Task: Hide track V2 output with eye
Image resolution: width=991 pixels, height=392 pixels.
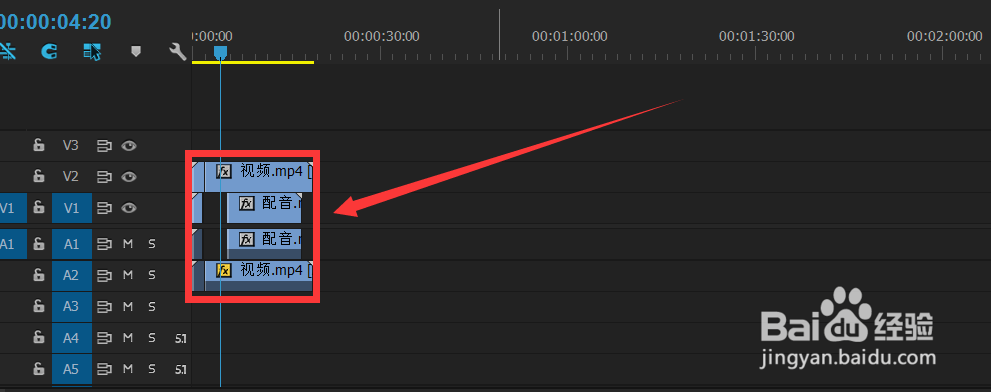Action: (x=129, y=176)
